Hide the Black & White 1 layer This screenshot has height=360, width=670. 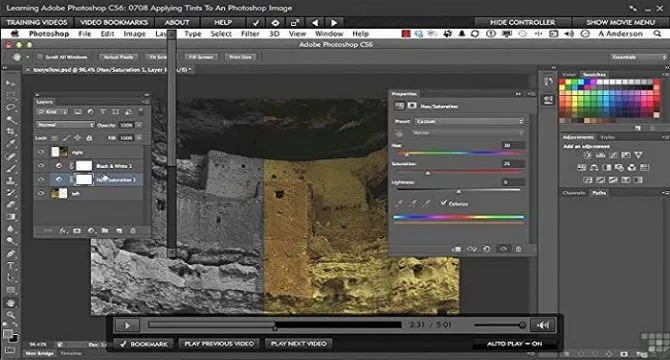tap(41, 166)
